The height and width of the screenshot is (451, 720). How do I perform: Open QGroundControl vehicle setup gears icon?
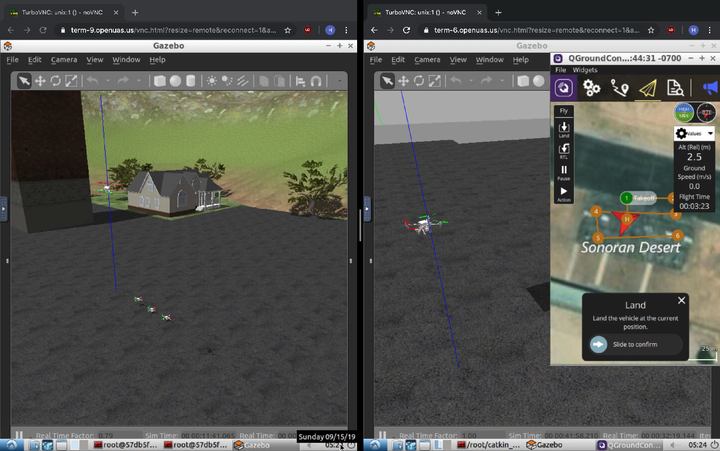pos(592,88)
